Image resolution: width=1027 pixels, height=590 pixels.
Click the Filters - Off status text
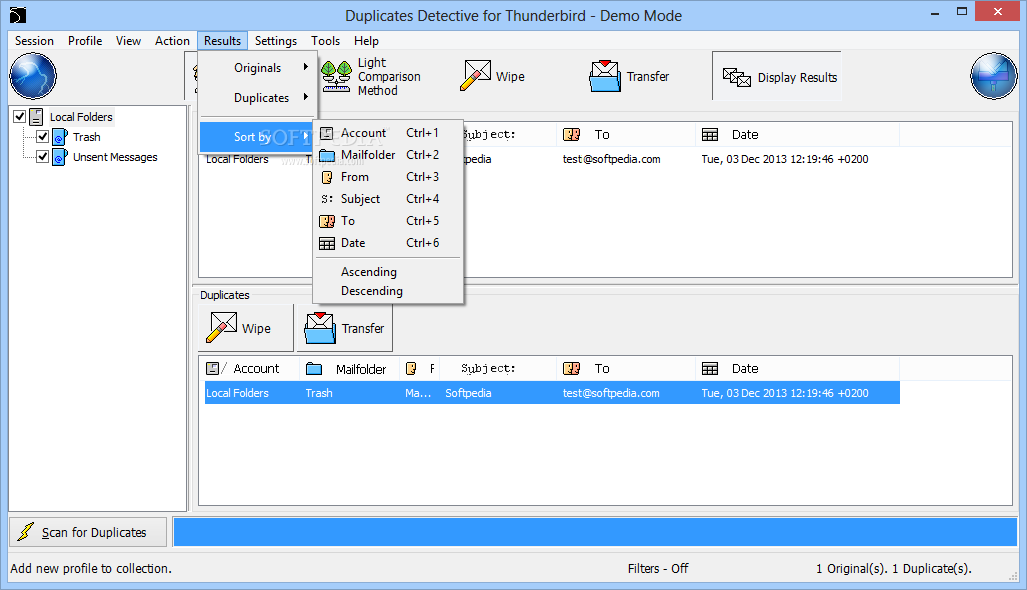(658, 568)
